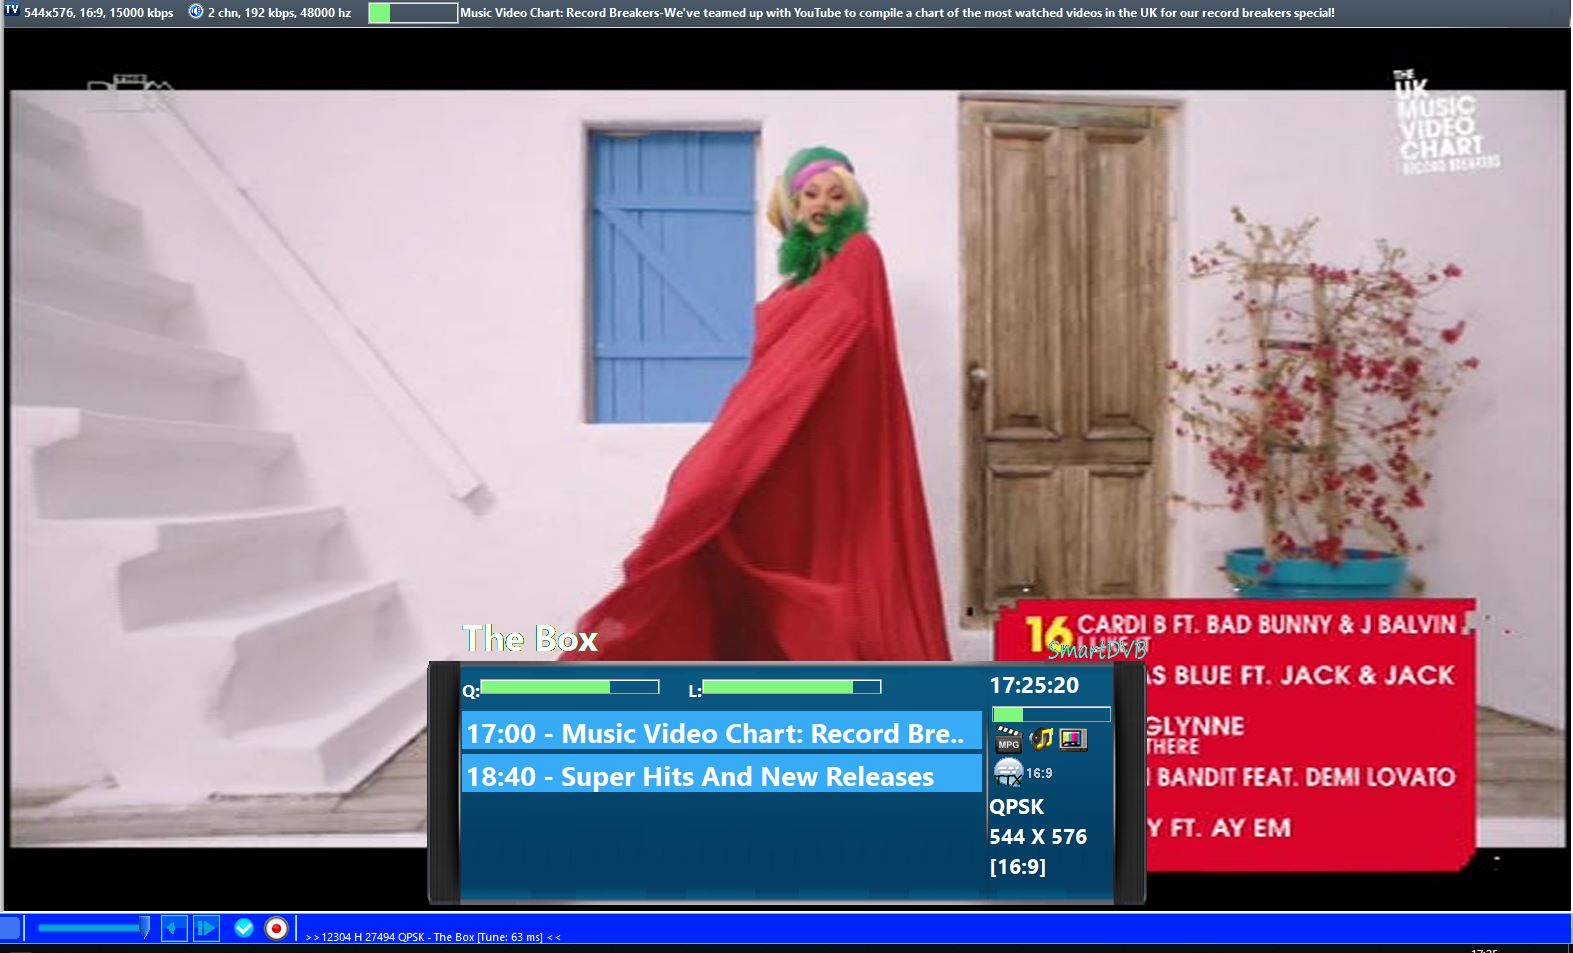Click the small '16:9' label beside teletext icon

(x=1039, y=773)
